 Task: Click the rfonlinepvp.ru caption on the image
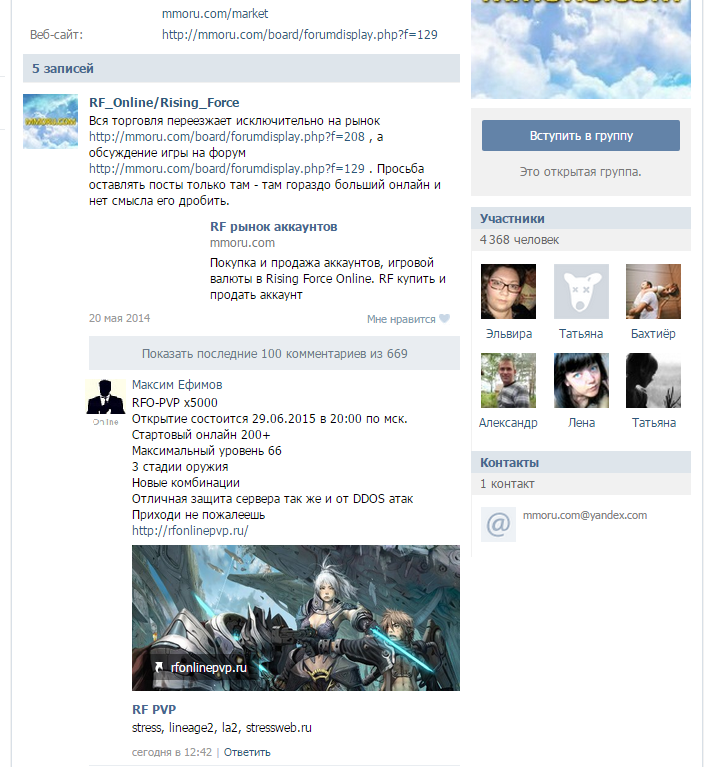(x=208, y=668)
